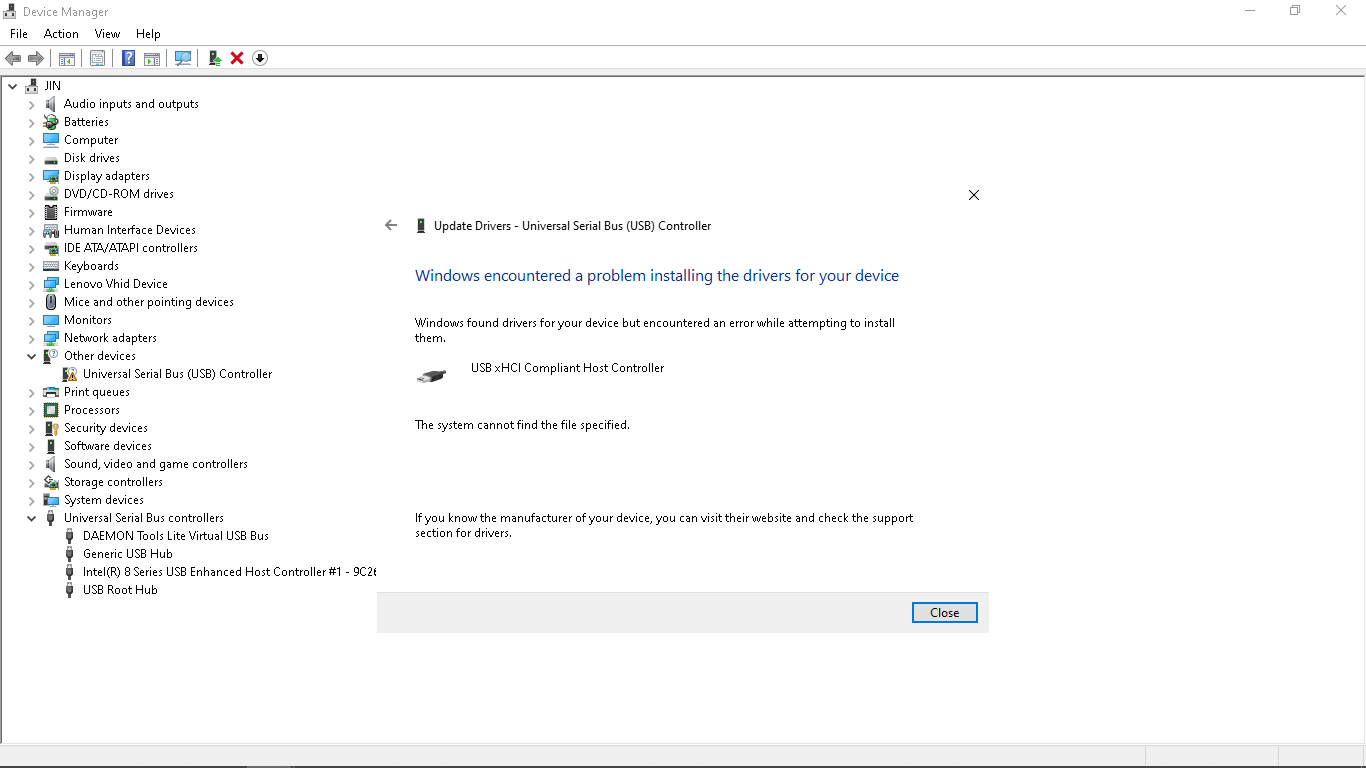Expand Mice and other pointing devices
This screenshot has width=1366, height=768.
[x=32, y=302]
